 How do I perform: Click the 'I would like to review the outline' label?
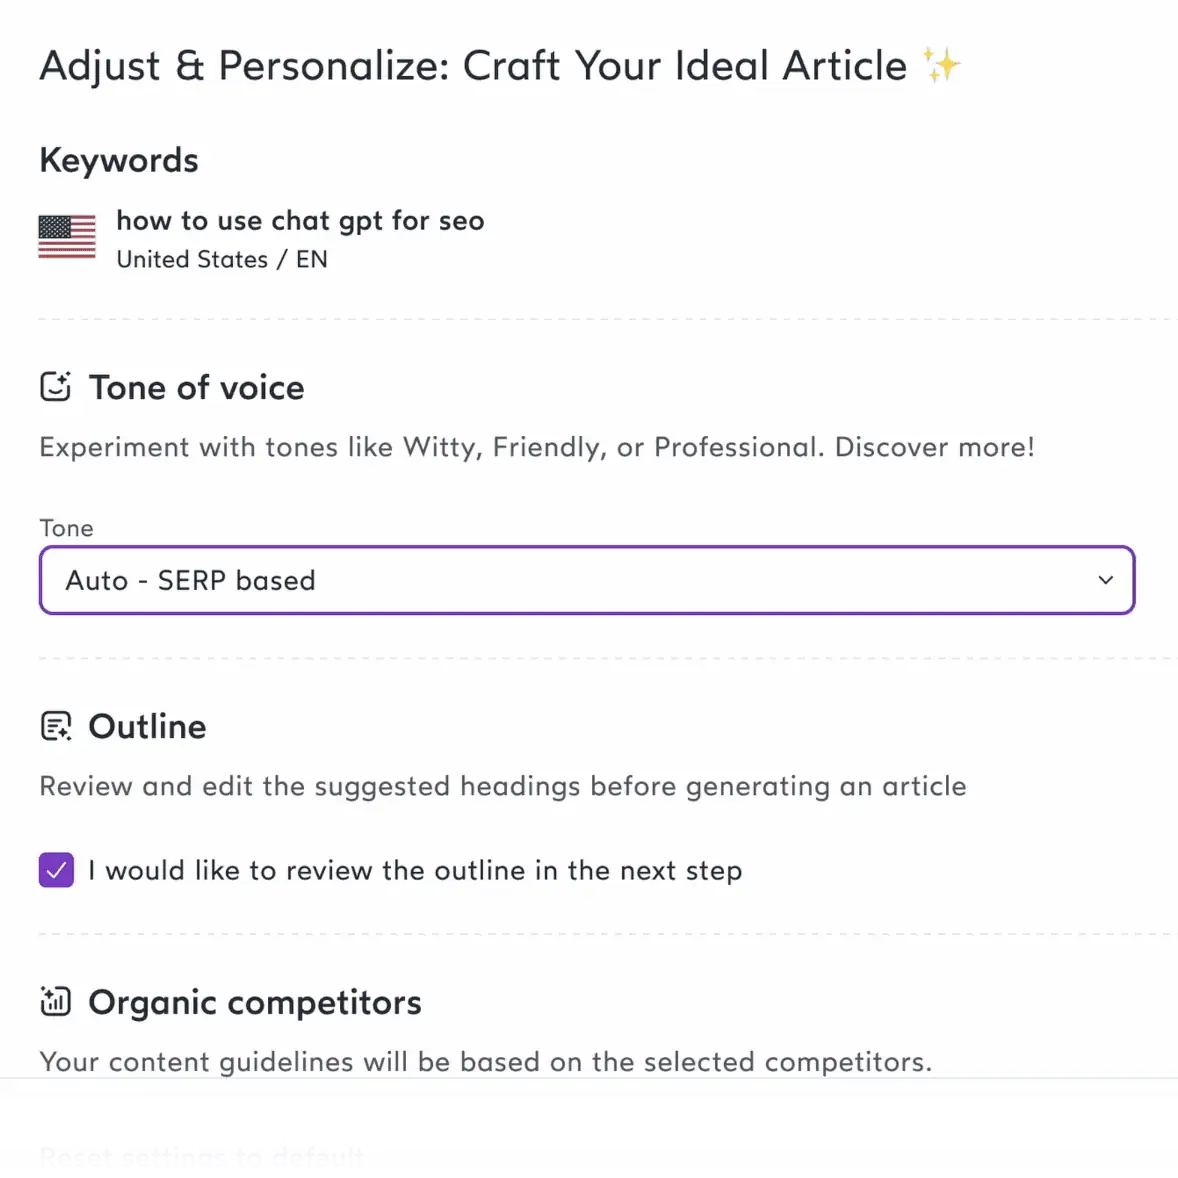(414, 870)
